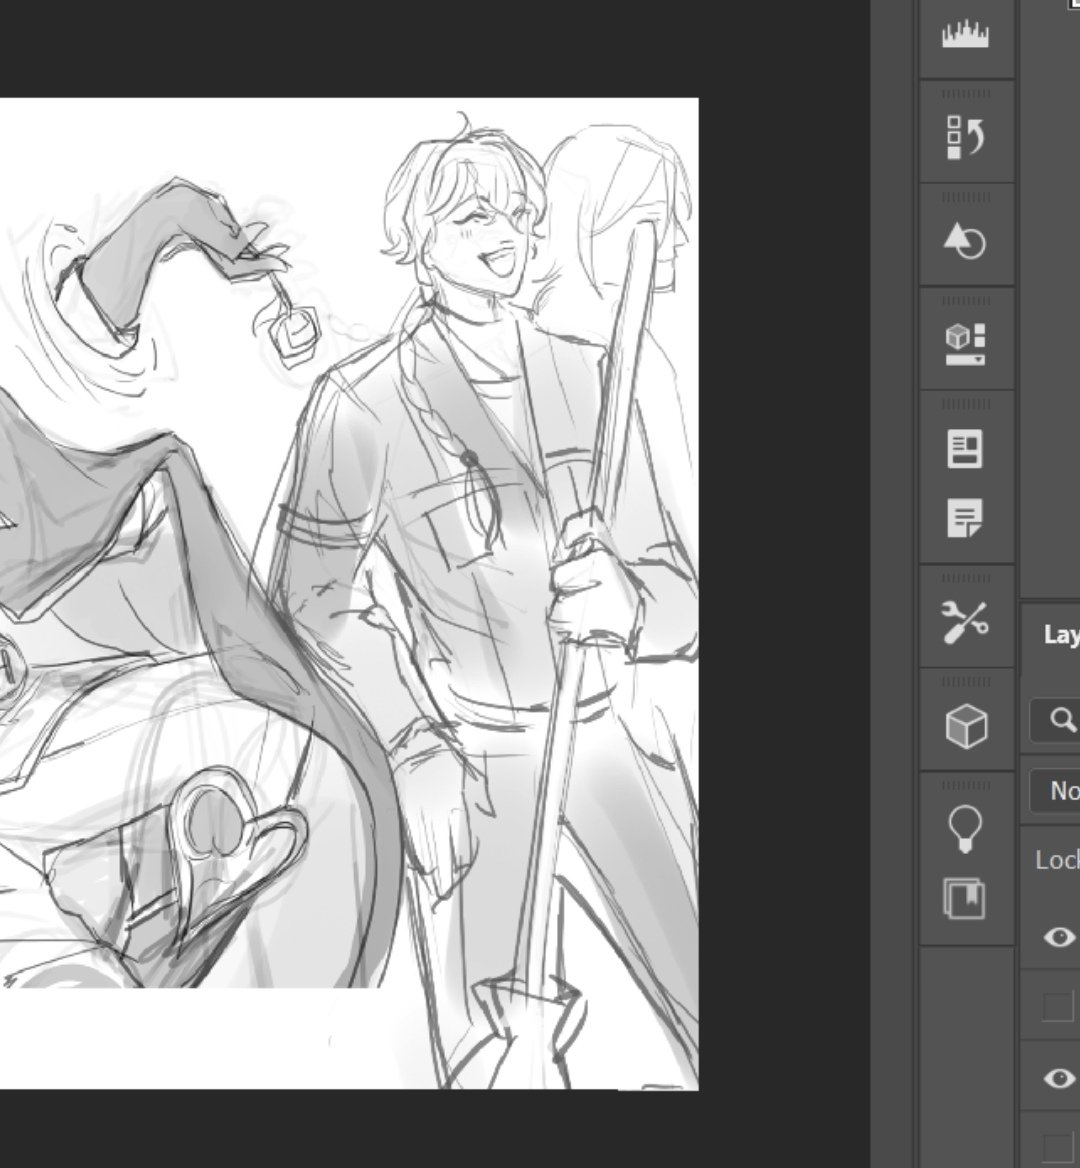The image size is (1080, 1168).
Task: Open the panel icon showing cube with bars
Action: click(966, 345)
